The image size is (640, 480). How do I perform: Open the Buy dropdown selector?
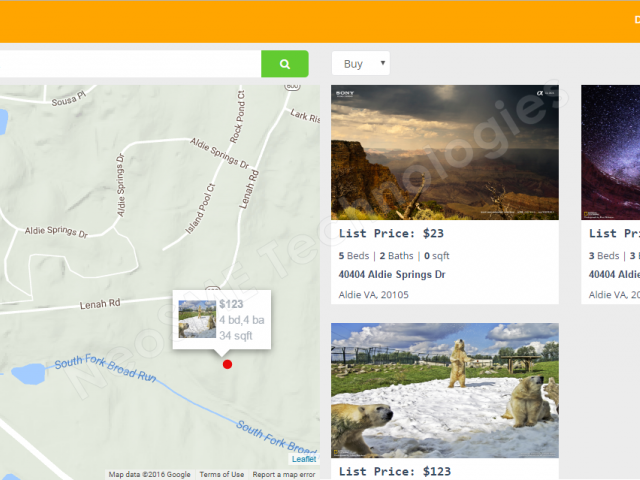pyautogui.click(x=360, y=64)
